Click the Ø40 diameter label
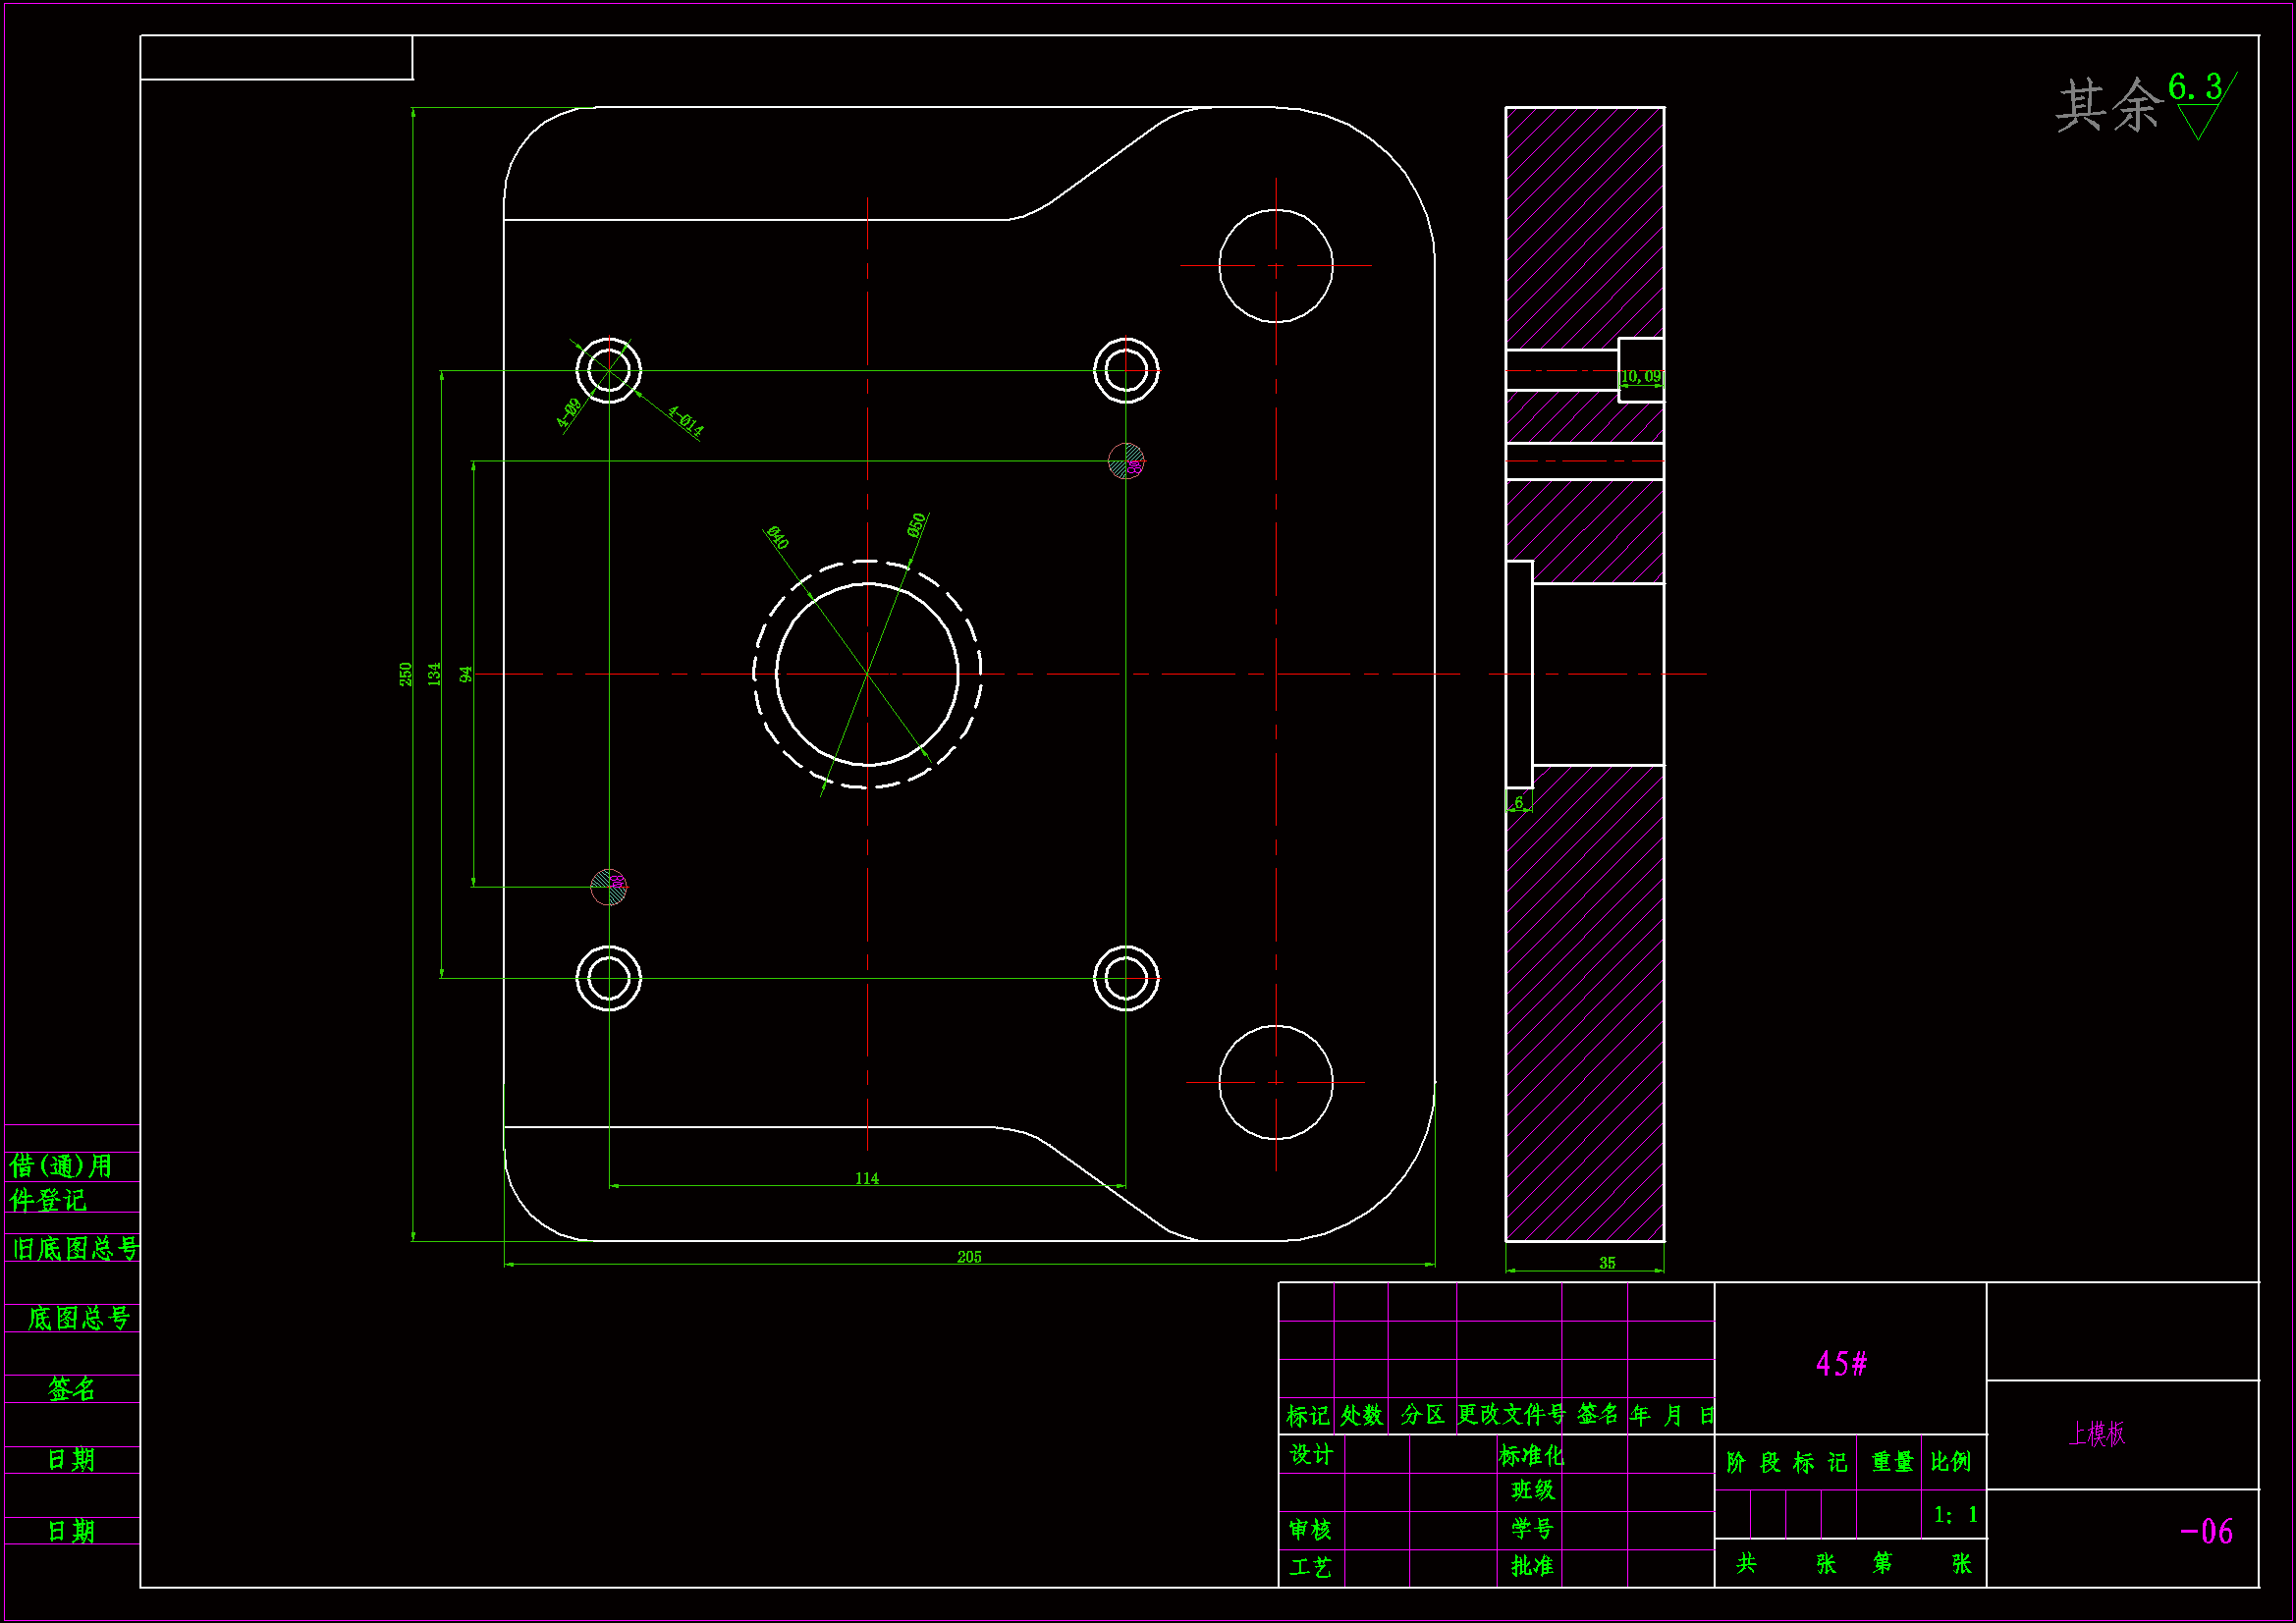The width and height of the screenshot is (2296, 1623). click(x=777, y=538)
